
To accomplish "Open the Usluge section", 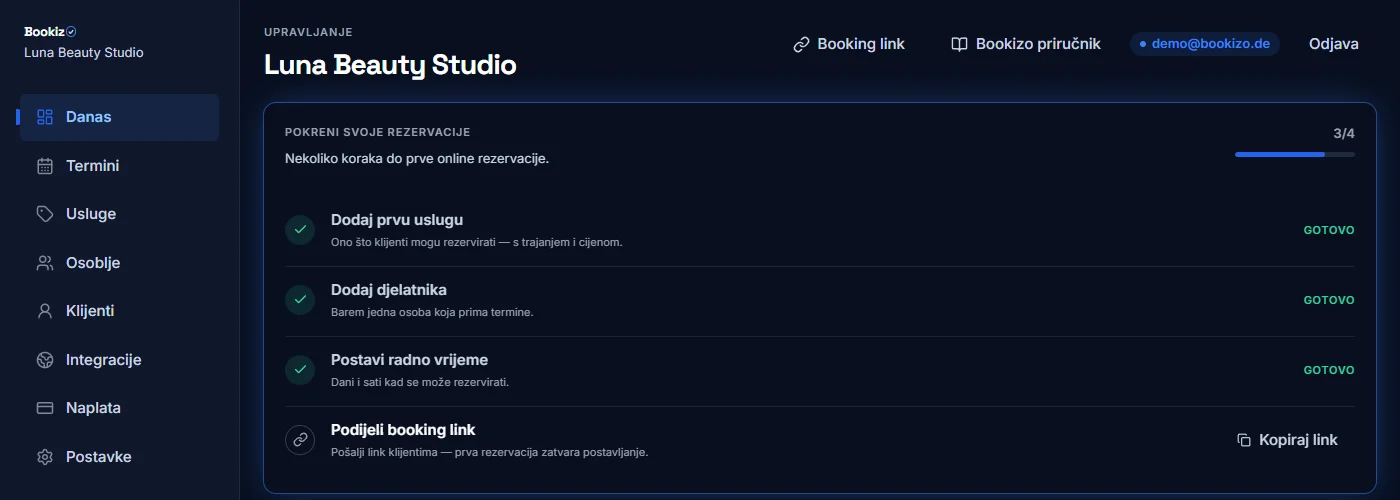I will pos(119,214).
